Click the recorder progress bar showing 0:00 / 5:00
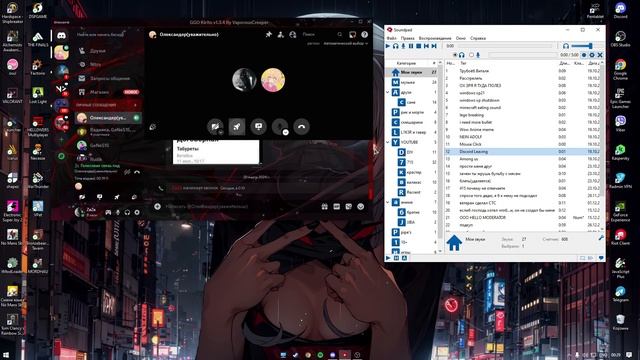The width and height of the screenshot is (640, 360). click(523, 55)
